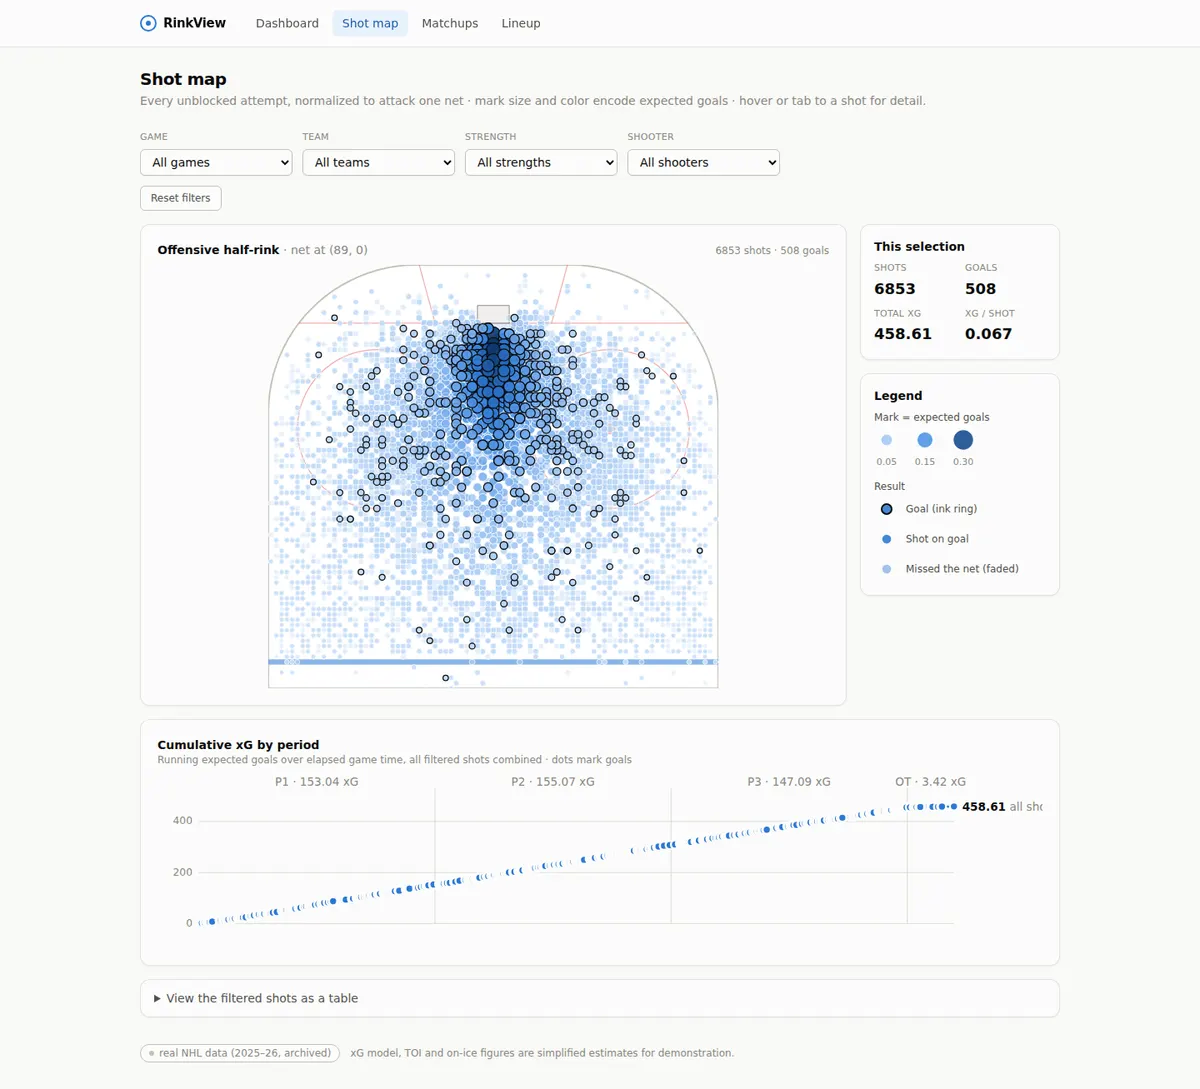
Task: Click the 'real NHL data (2025–26, archived)' badge
Action: (x=240, y=1053)
